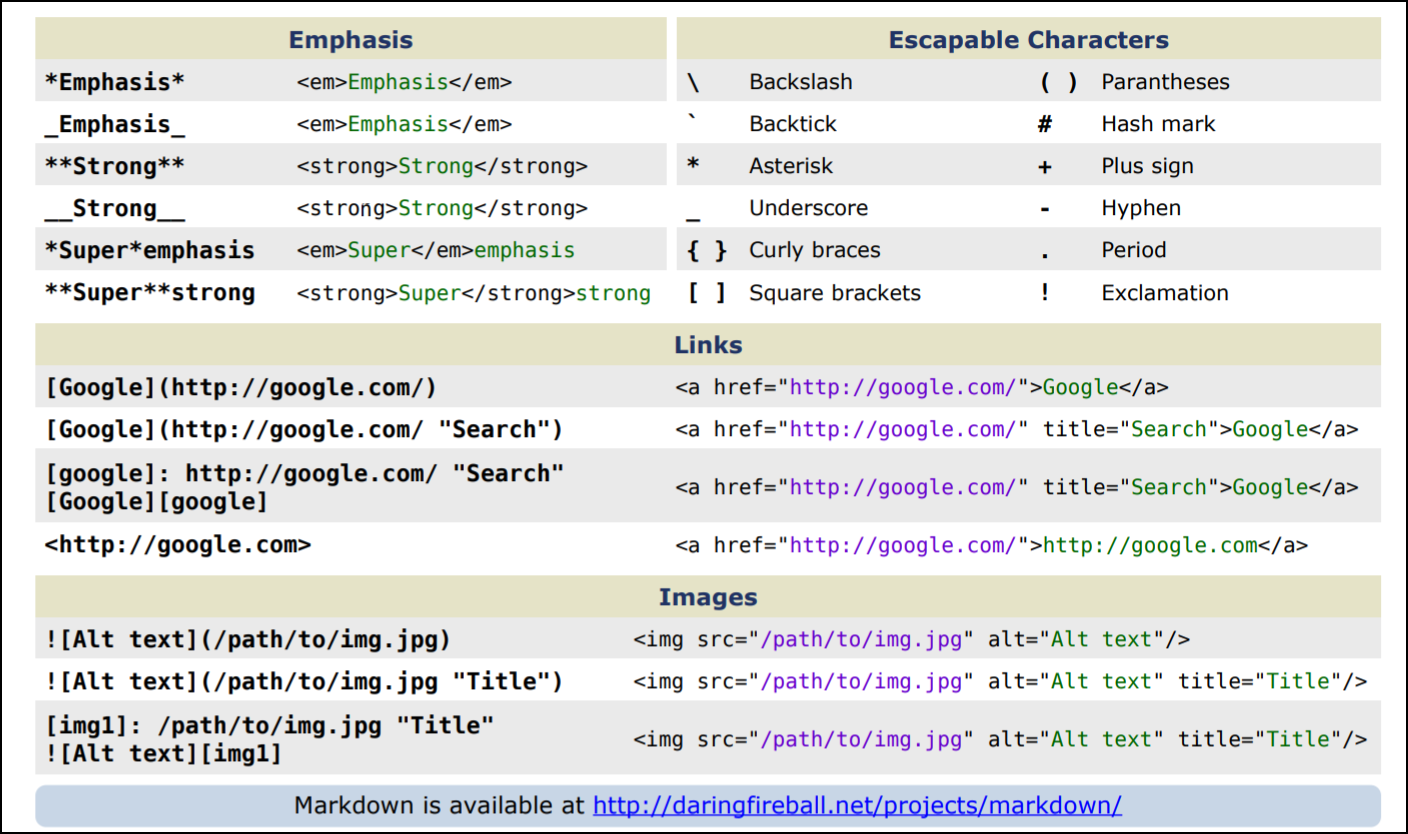The height and width of the screenshot is (834, 1408).
Task: Click the # symbol character
Action: pos(1045,124)
